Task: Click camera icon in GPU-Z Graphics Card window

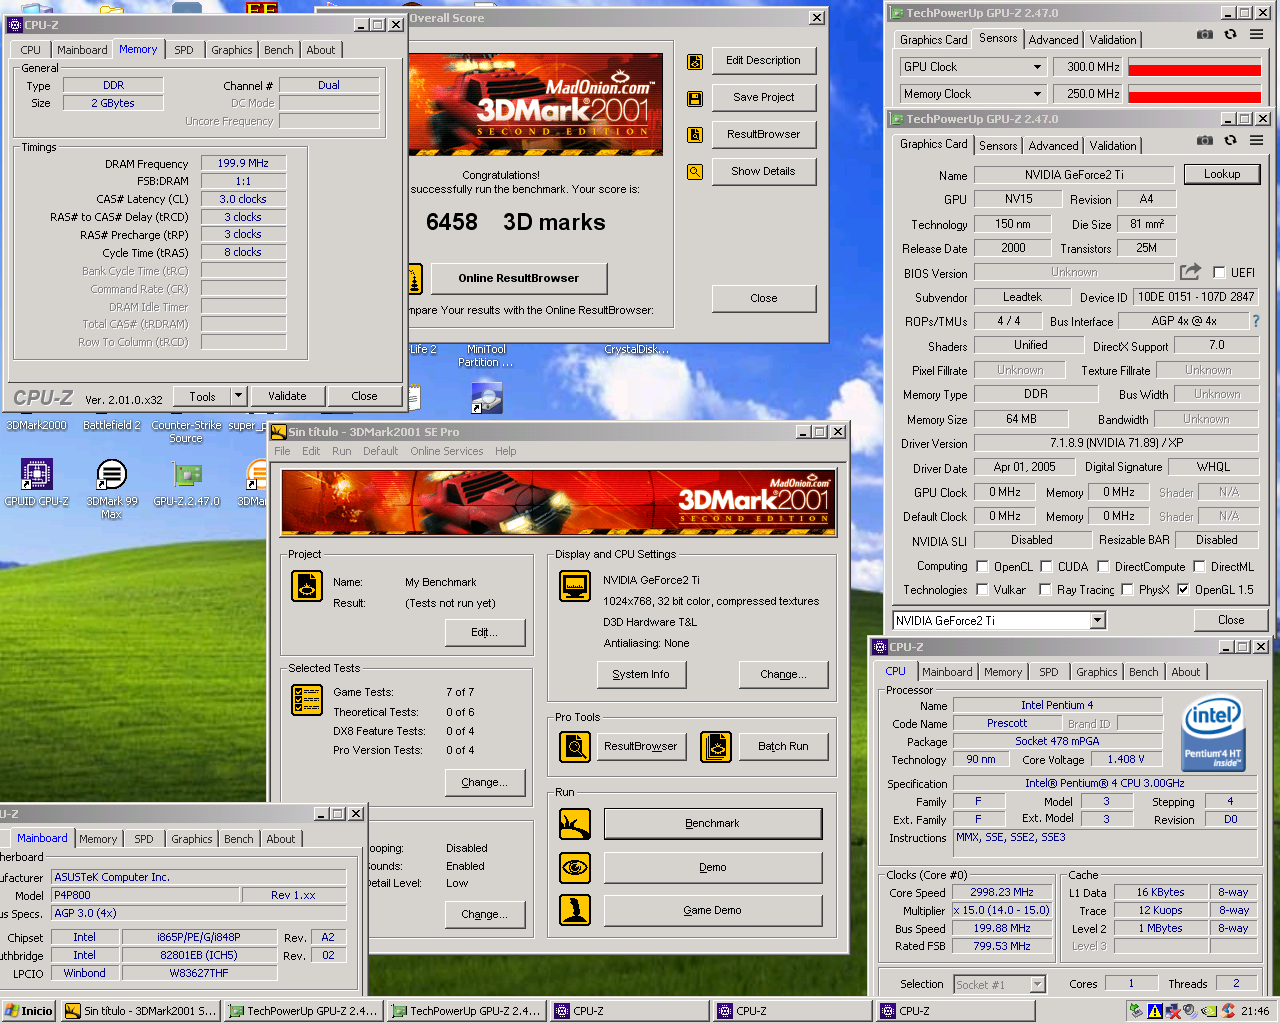Action: tap(1205, 140)
